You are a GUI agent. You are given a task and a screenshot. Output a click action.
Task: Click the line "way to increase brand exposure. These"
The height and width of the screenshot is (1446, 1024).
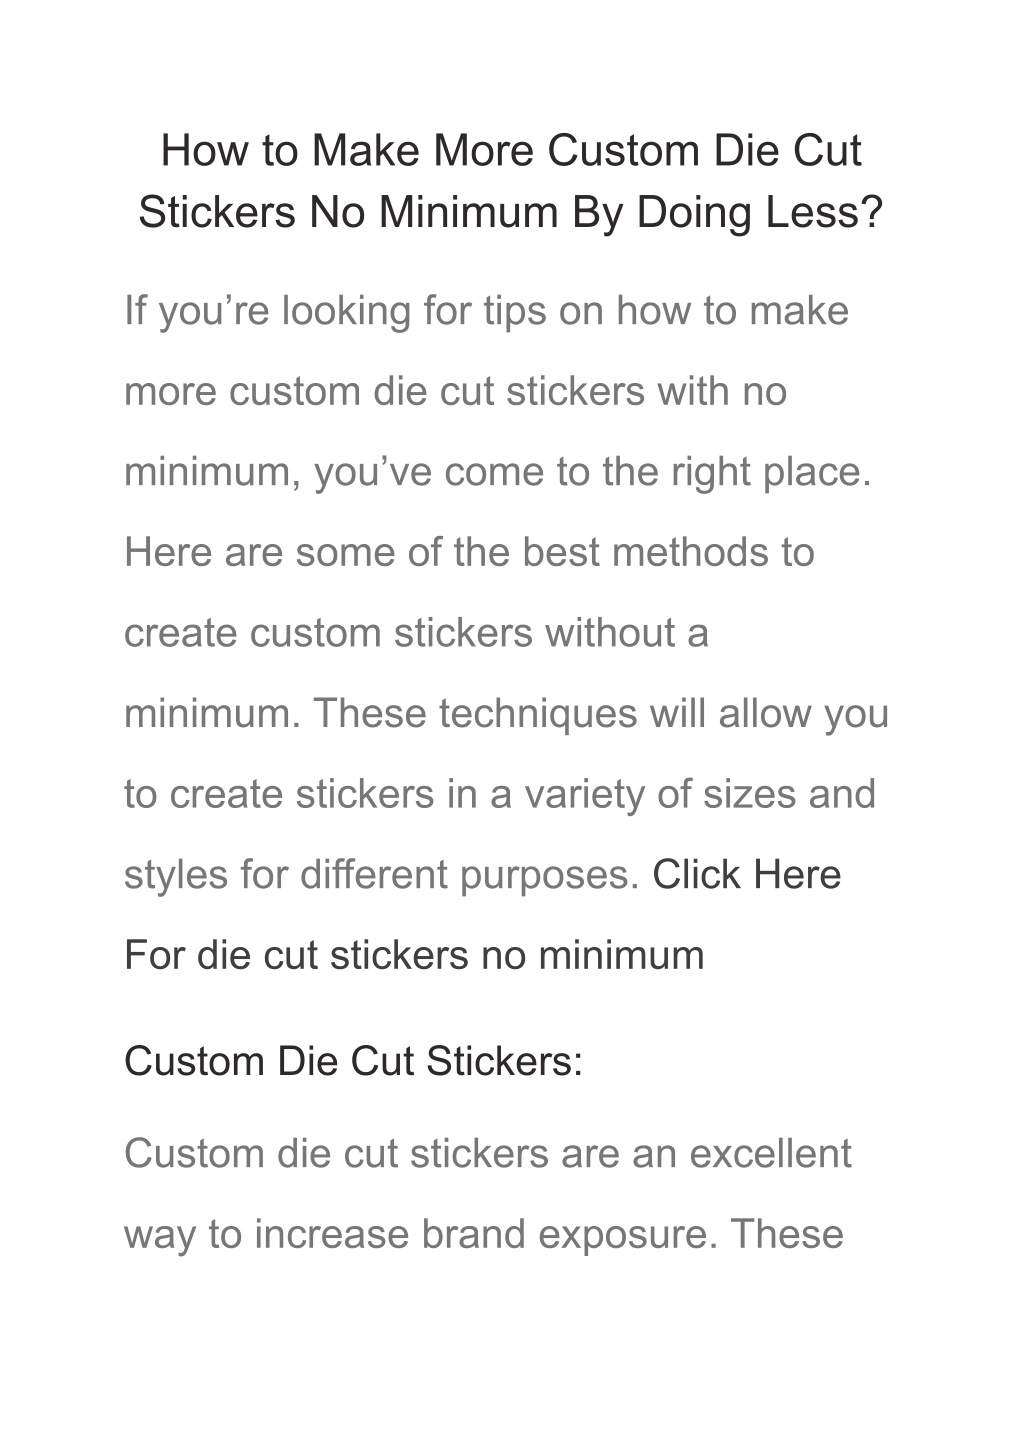coord(484,1234)
